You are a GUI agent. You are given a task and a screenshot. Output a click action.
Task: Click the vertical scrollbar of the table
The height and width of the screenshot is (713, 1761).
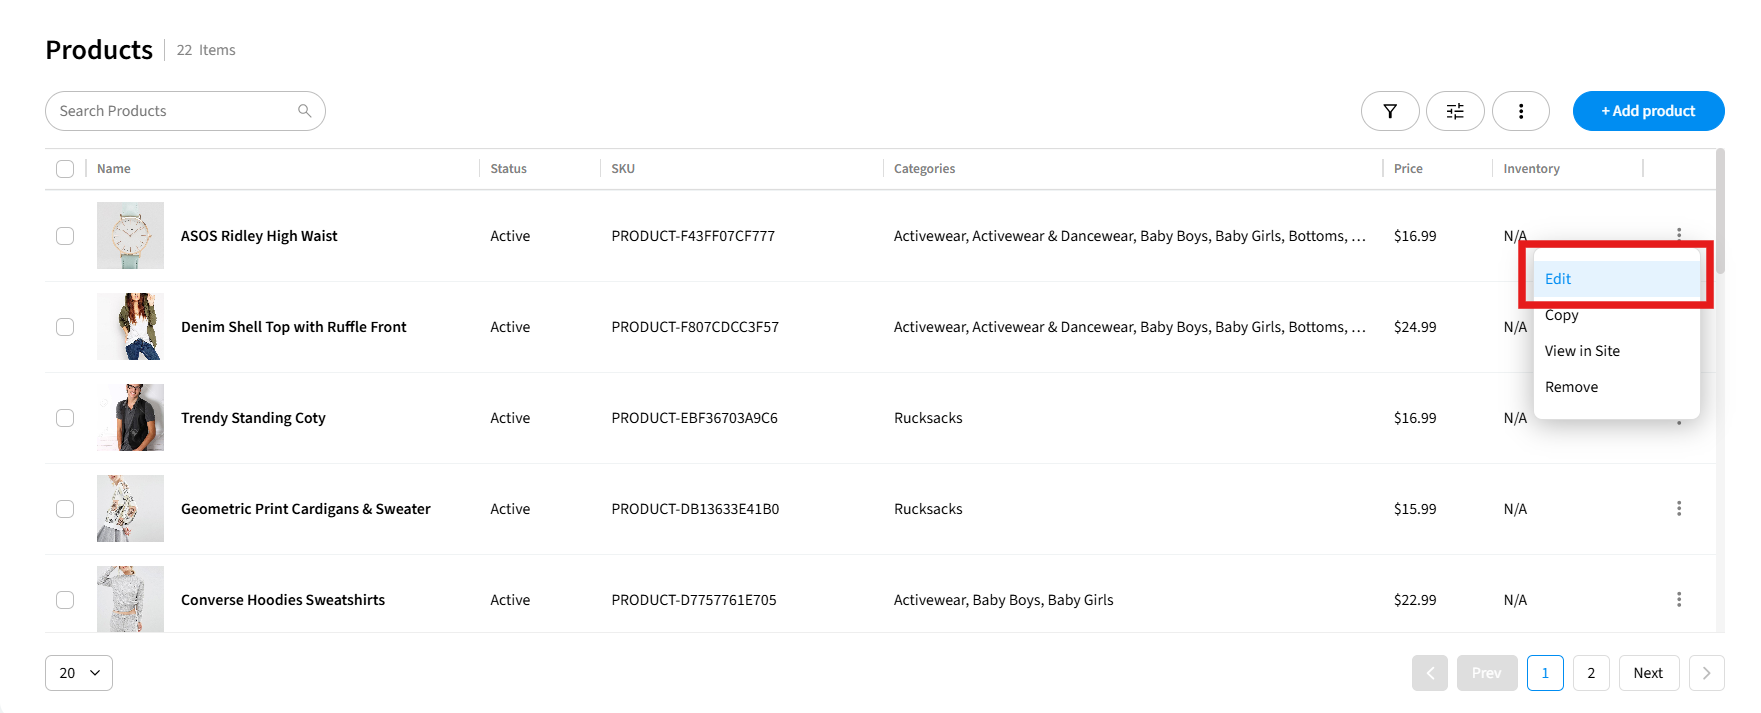(1720, 212)
